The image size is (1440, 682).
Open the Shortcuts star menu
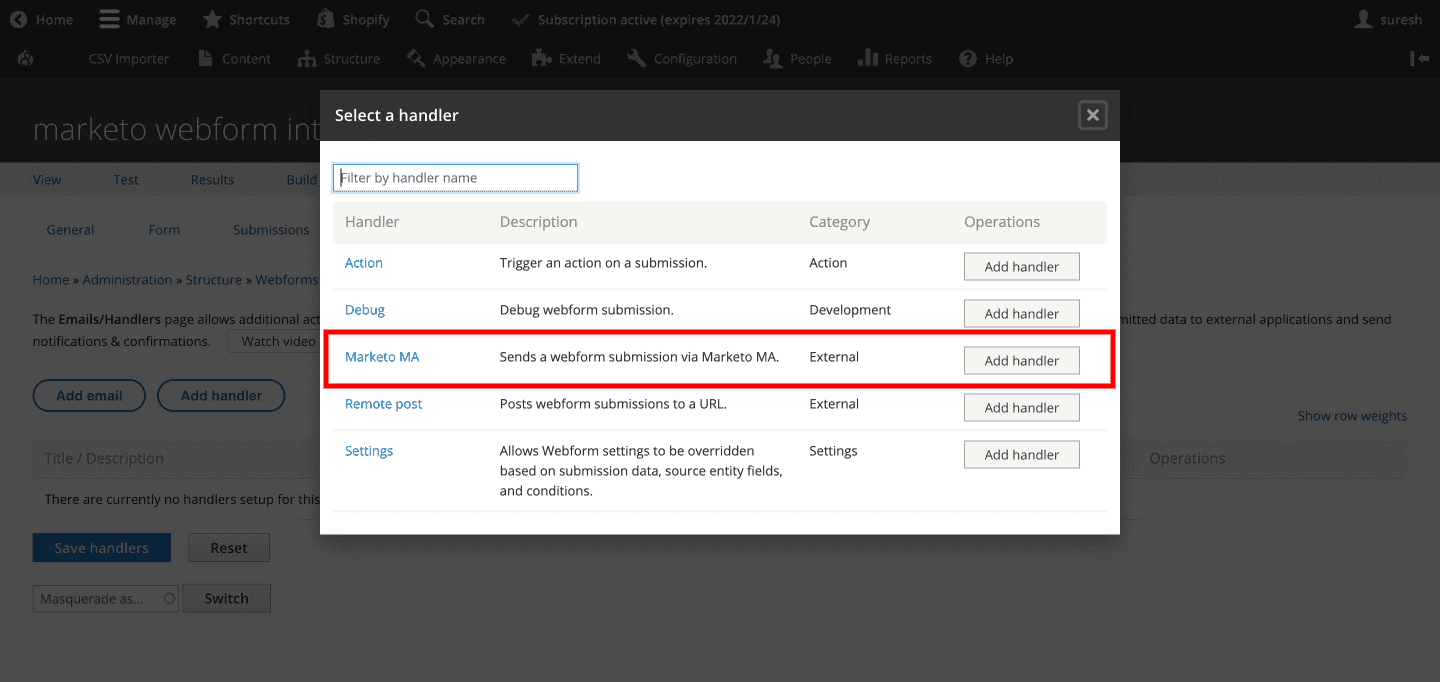tap(246, 20)
